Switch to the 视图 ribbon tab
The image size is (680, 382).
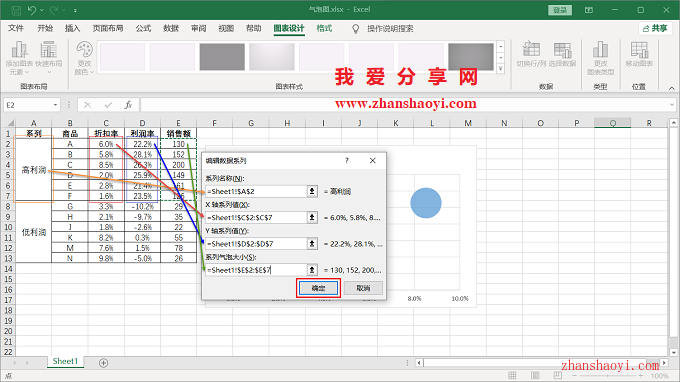tap(226, 28)
